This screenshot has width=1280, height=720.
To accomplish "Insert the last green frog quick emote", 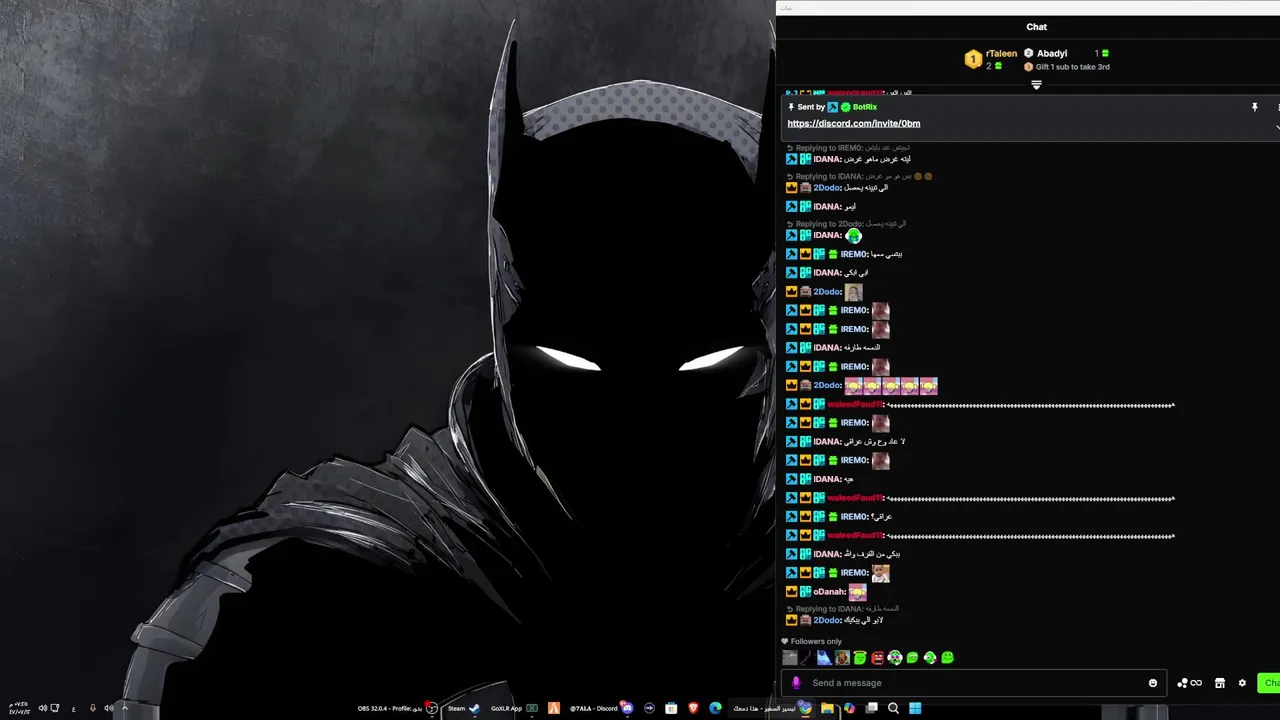I will 947,657.
